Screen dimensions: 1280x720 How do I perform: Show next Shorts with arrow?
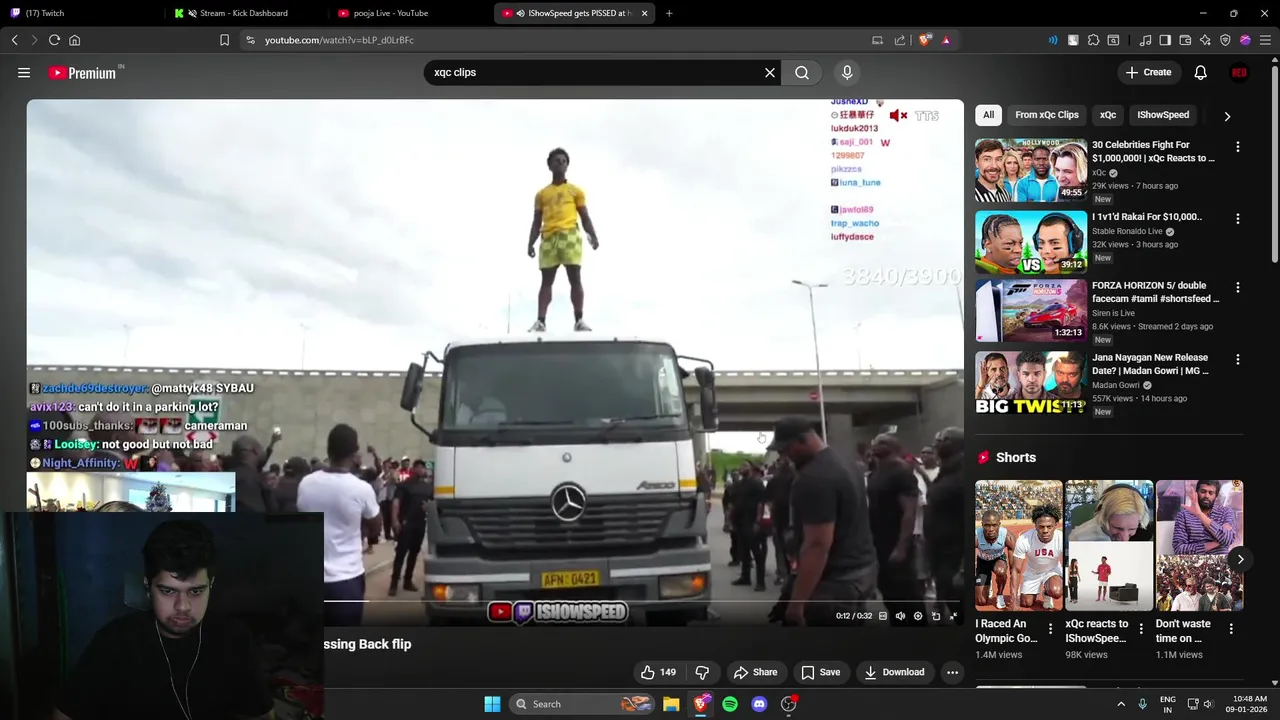(1240, 559)
